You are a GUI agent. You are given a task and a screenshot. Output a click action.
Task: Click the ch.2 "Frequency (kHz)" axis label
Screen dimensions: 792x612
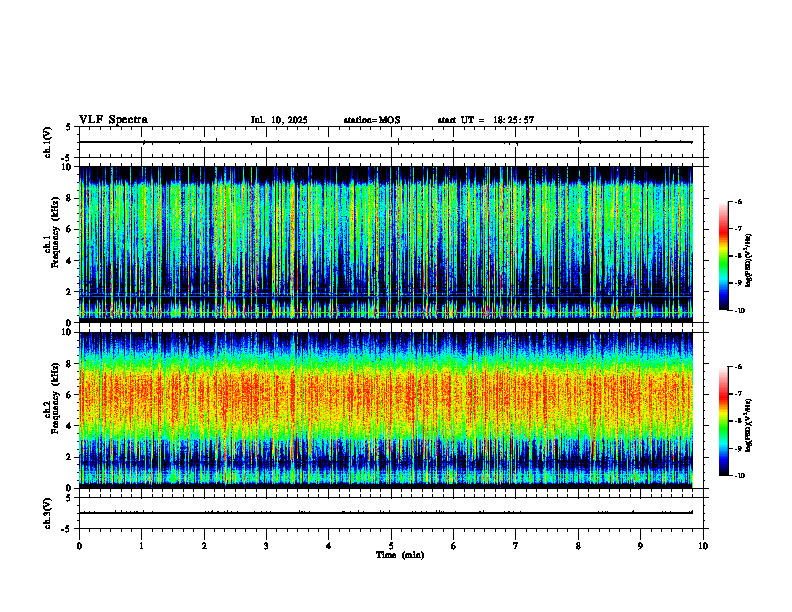click(55, 398)
